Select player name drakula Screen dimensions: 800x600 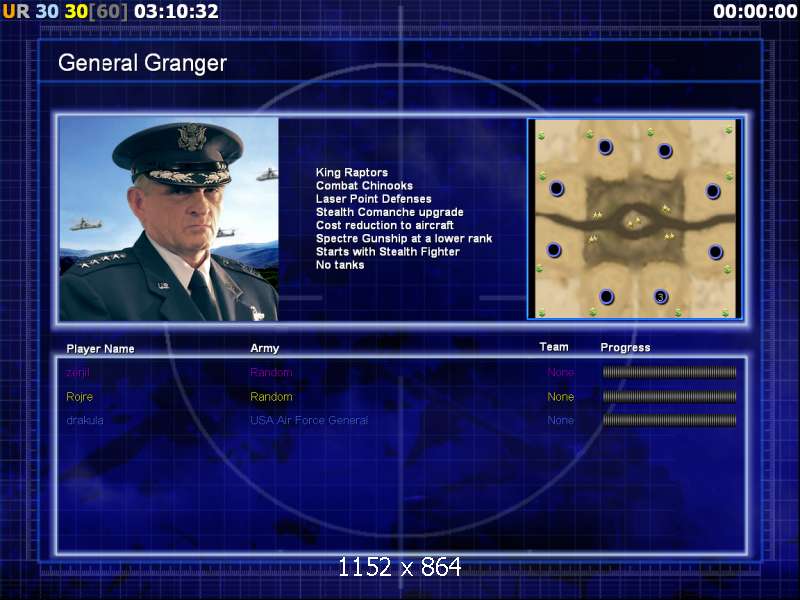click(x=85, y=420)
